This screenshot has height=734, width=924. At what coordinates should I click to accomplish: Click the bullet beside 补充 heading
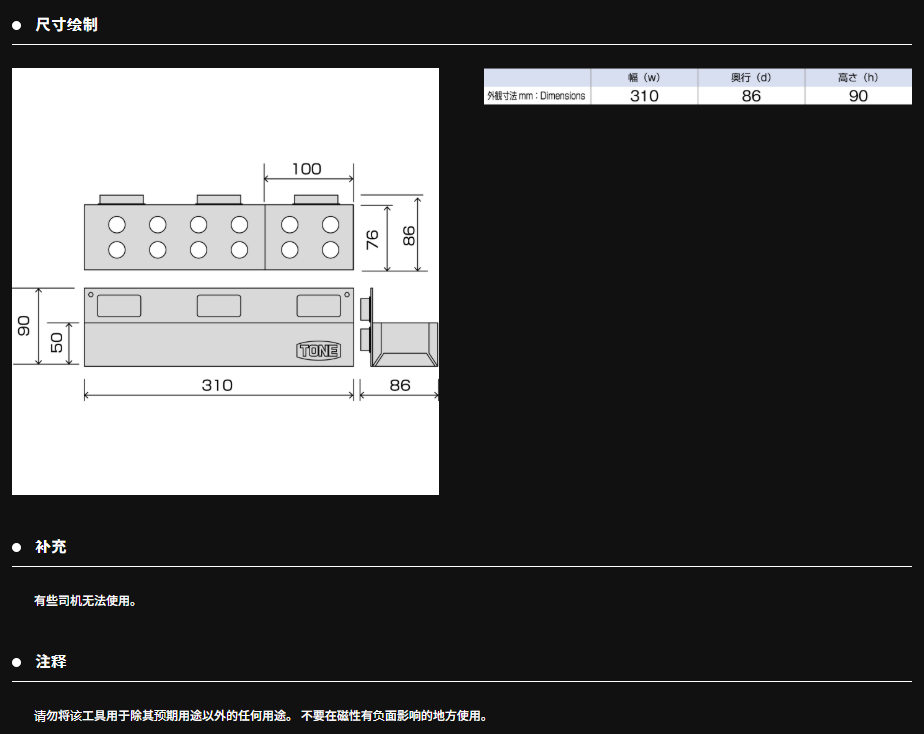tap(17, 548)
